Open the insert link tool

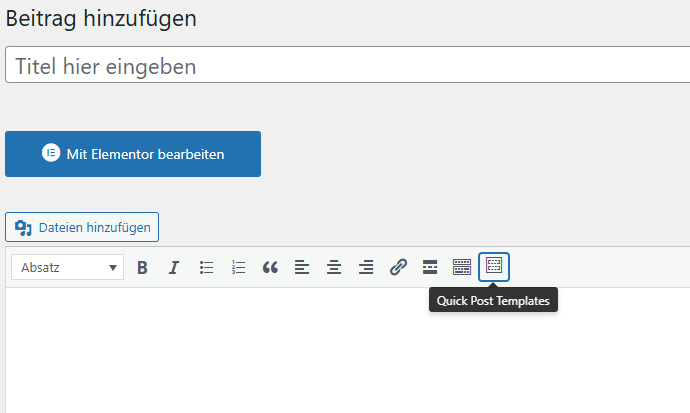[398, 267]
